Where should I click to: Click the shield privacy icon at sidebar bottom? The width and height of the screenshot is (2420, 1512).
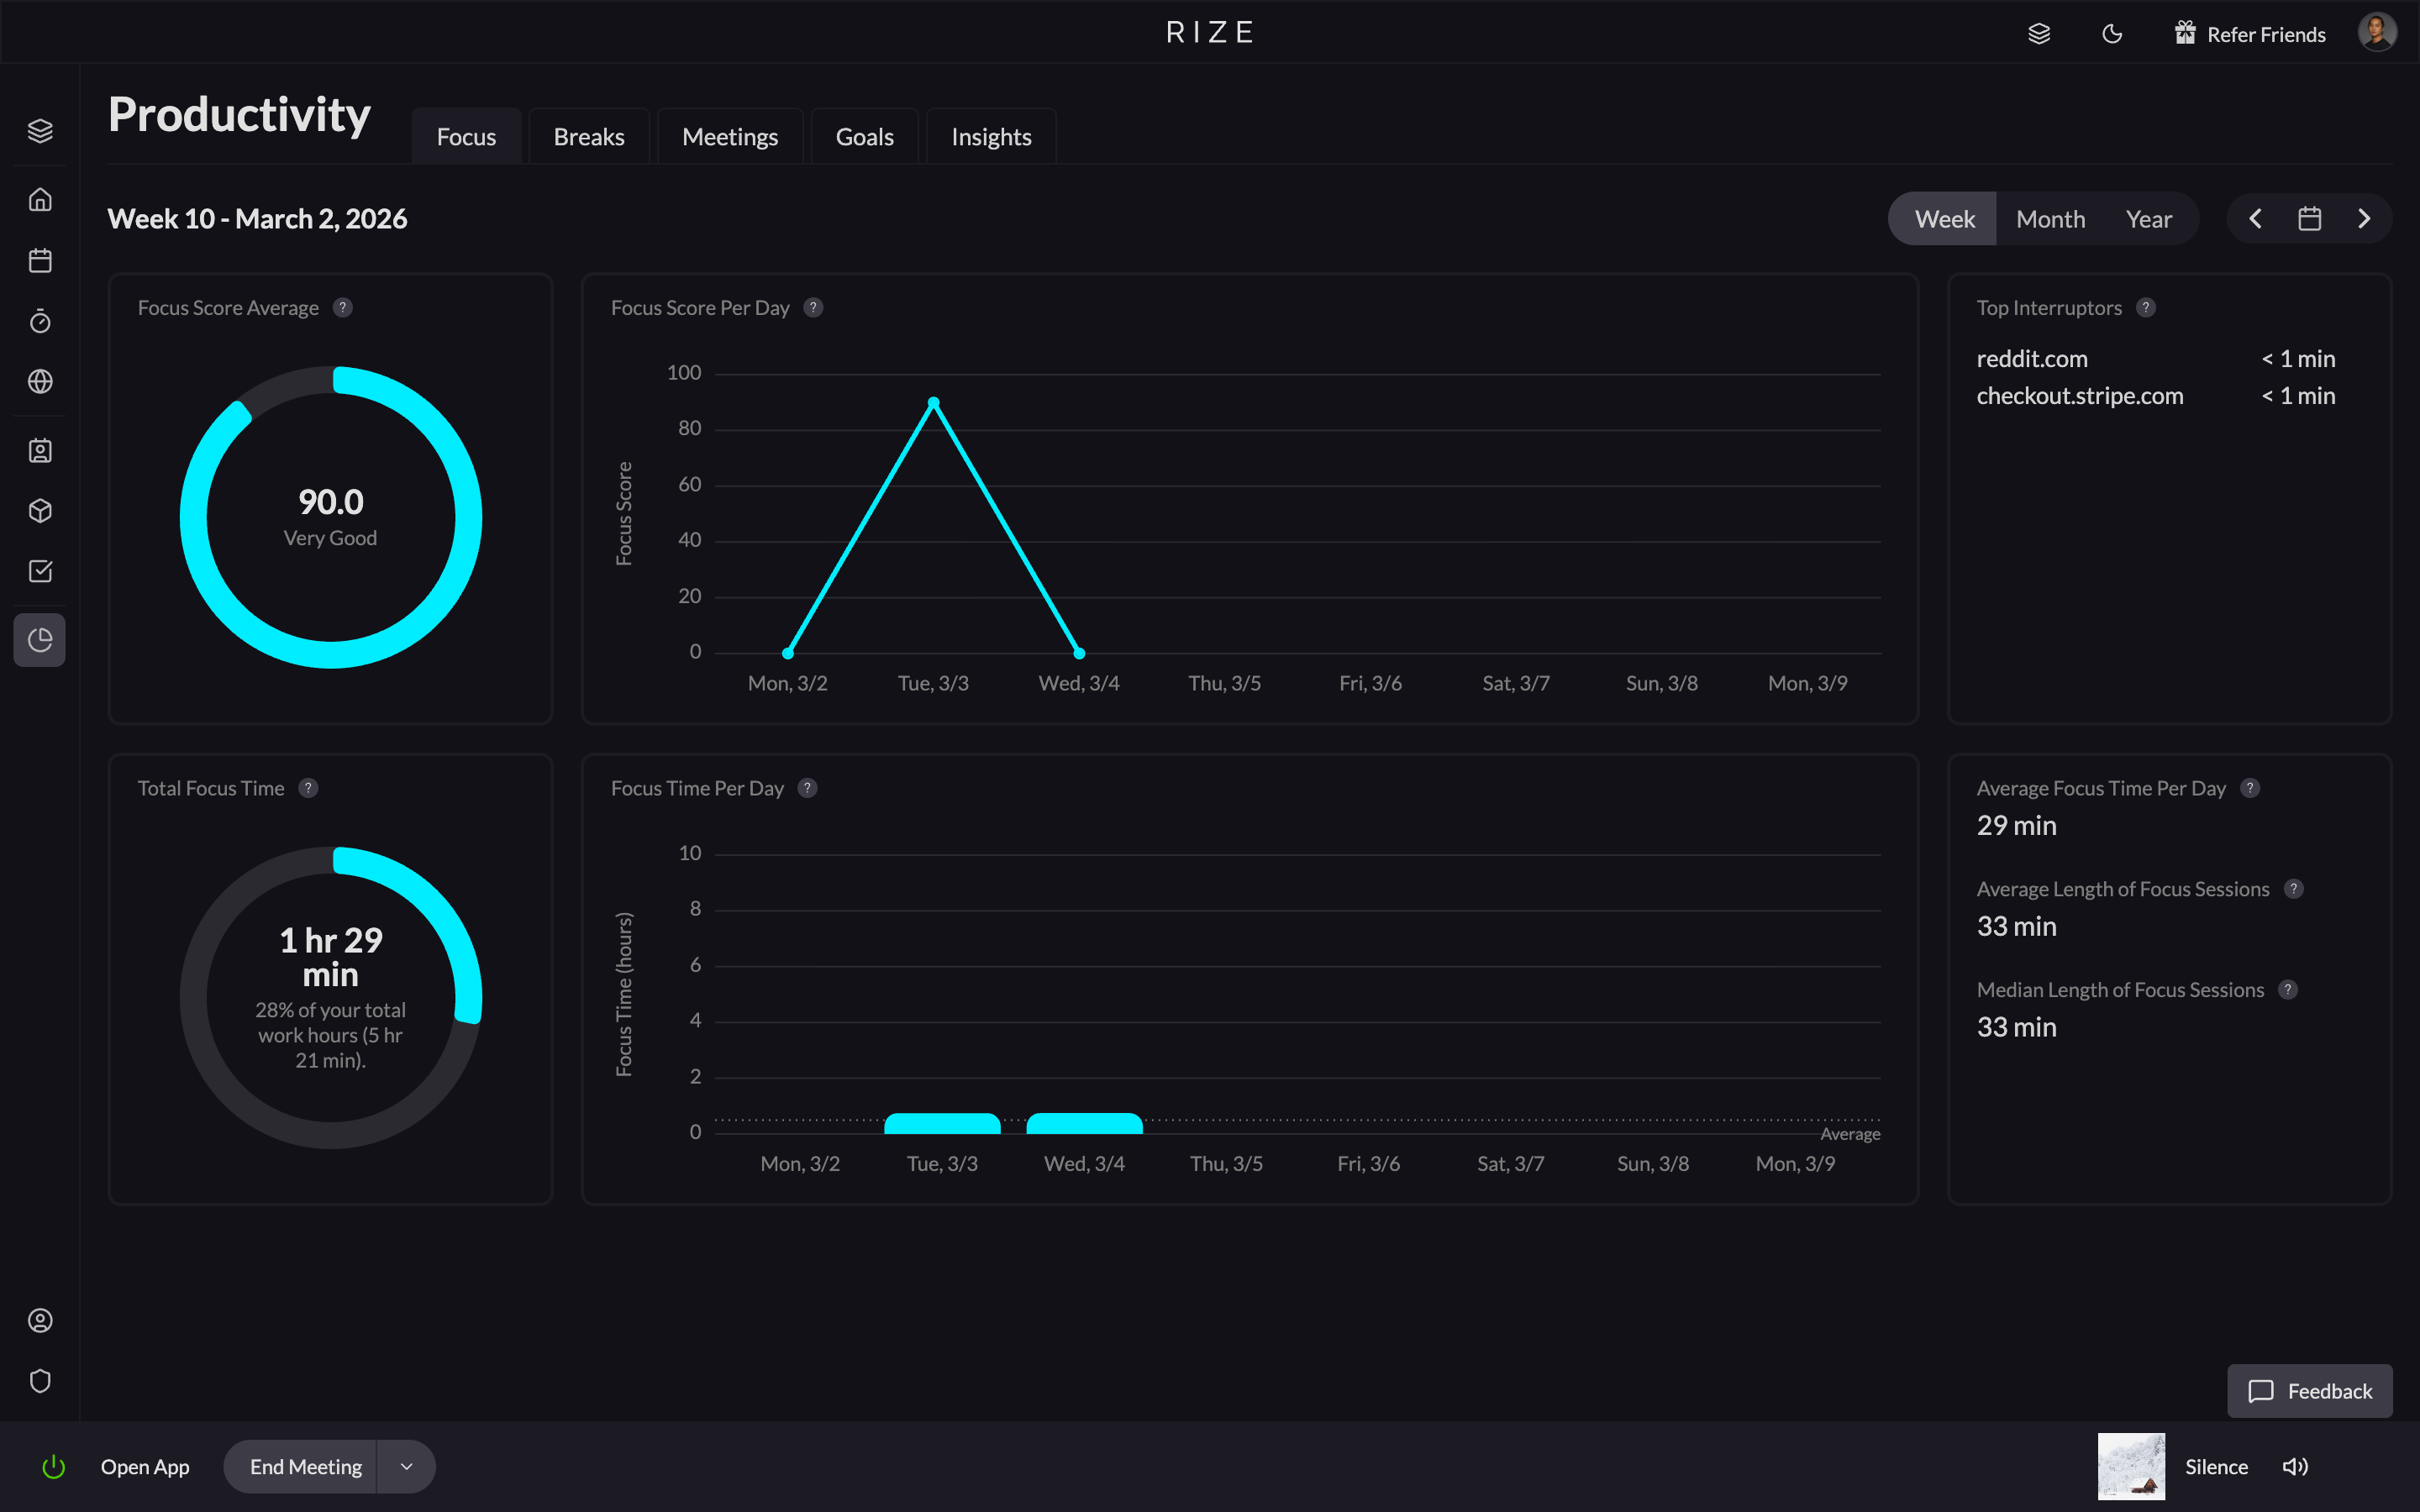(x=40, y=1381)
